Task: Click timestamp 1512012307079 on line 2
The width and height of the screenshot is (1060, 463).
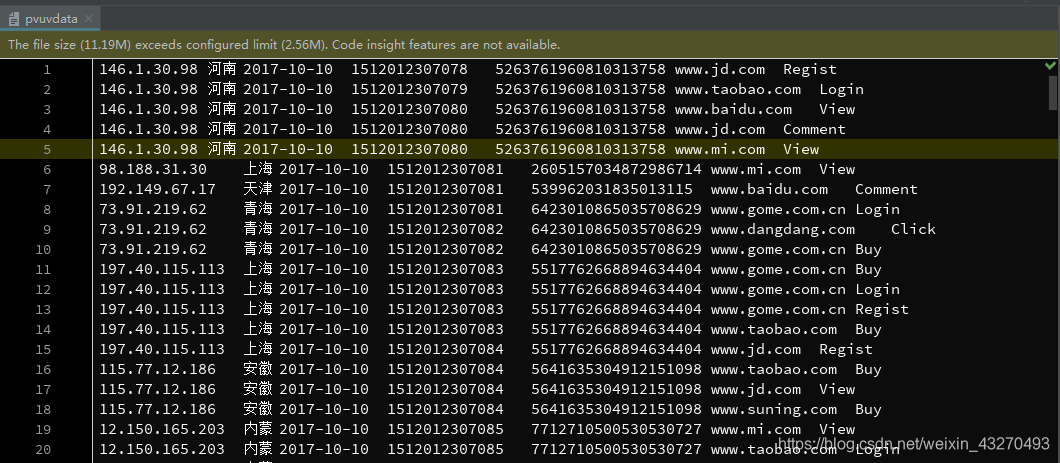Action: 409,89
